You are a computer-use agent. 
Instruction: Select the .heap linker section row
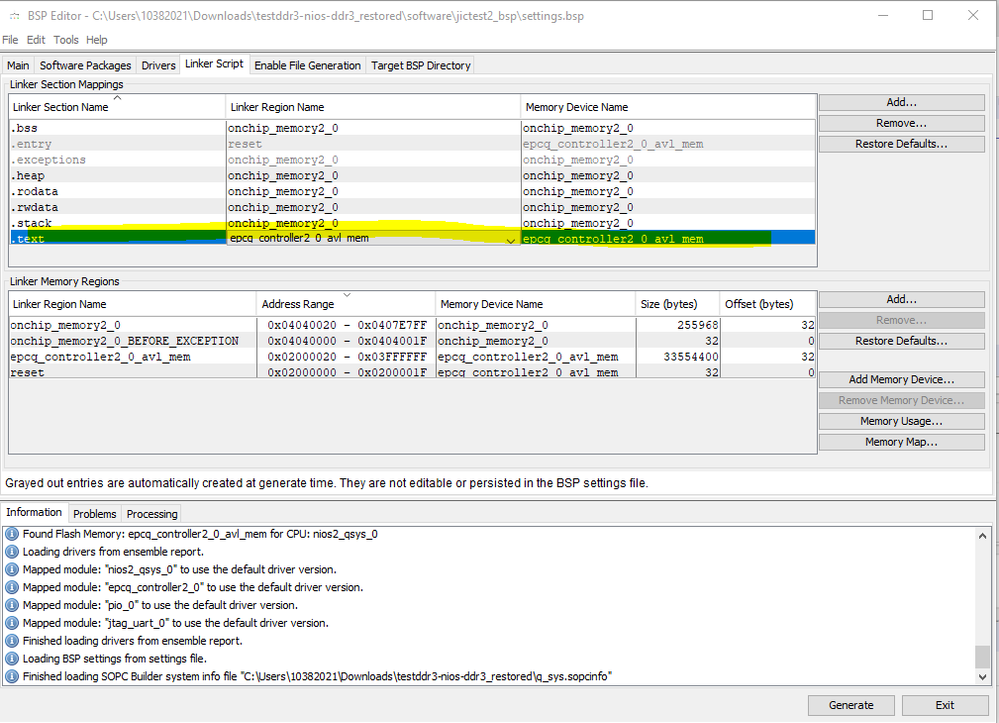click(x=117, y=176)
